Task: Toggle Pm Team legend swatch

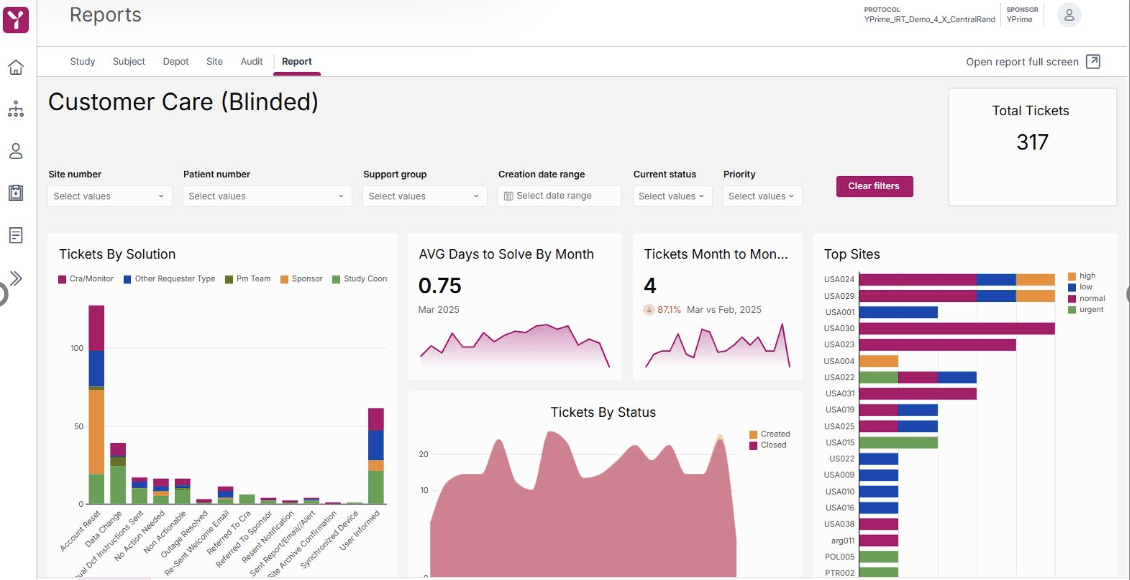Action: (229, 279)
